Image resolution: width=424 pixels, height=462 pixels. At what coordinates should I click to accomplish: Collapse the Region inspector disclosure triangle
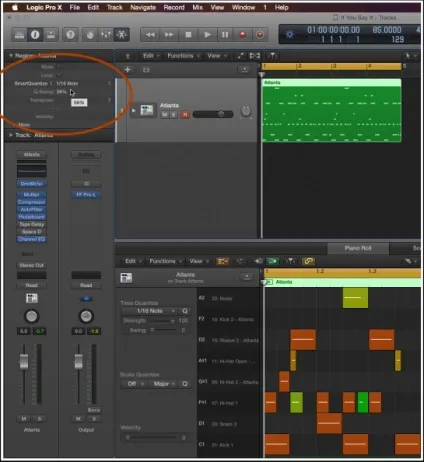pos(11,56)
